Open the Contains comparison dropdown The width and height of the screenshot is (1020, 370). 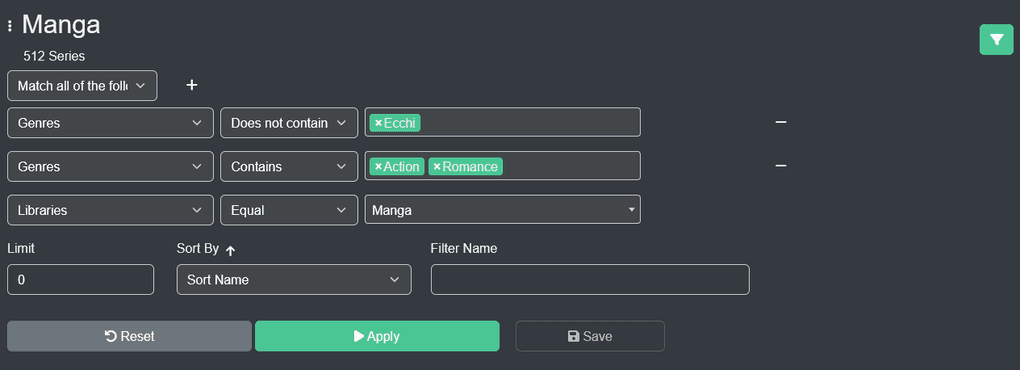[x=289, y=166]
